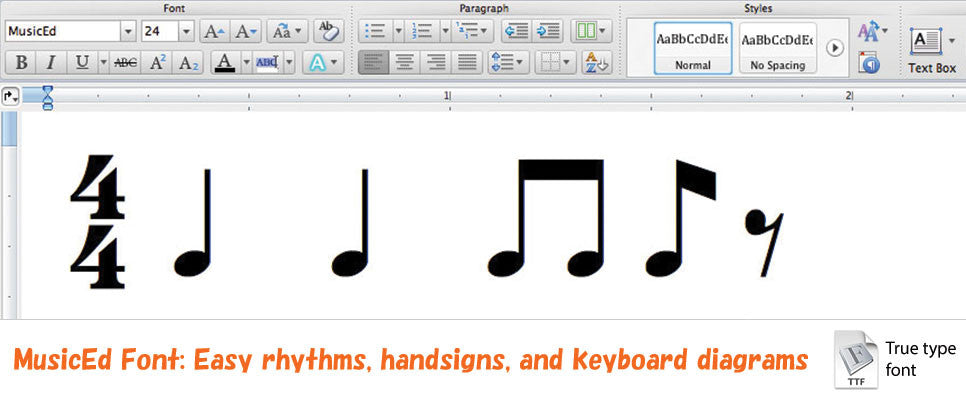The width and height of the screenshot is (966, 400).
Task: Click the Clear Formatting eraser icon
Action: click(x=329, y=31)
